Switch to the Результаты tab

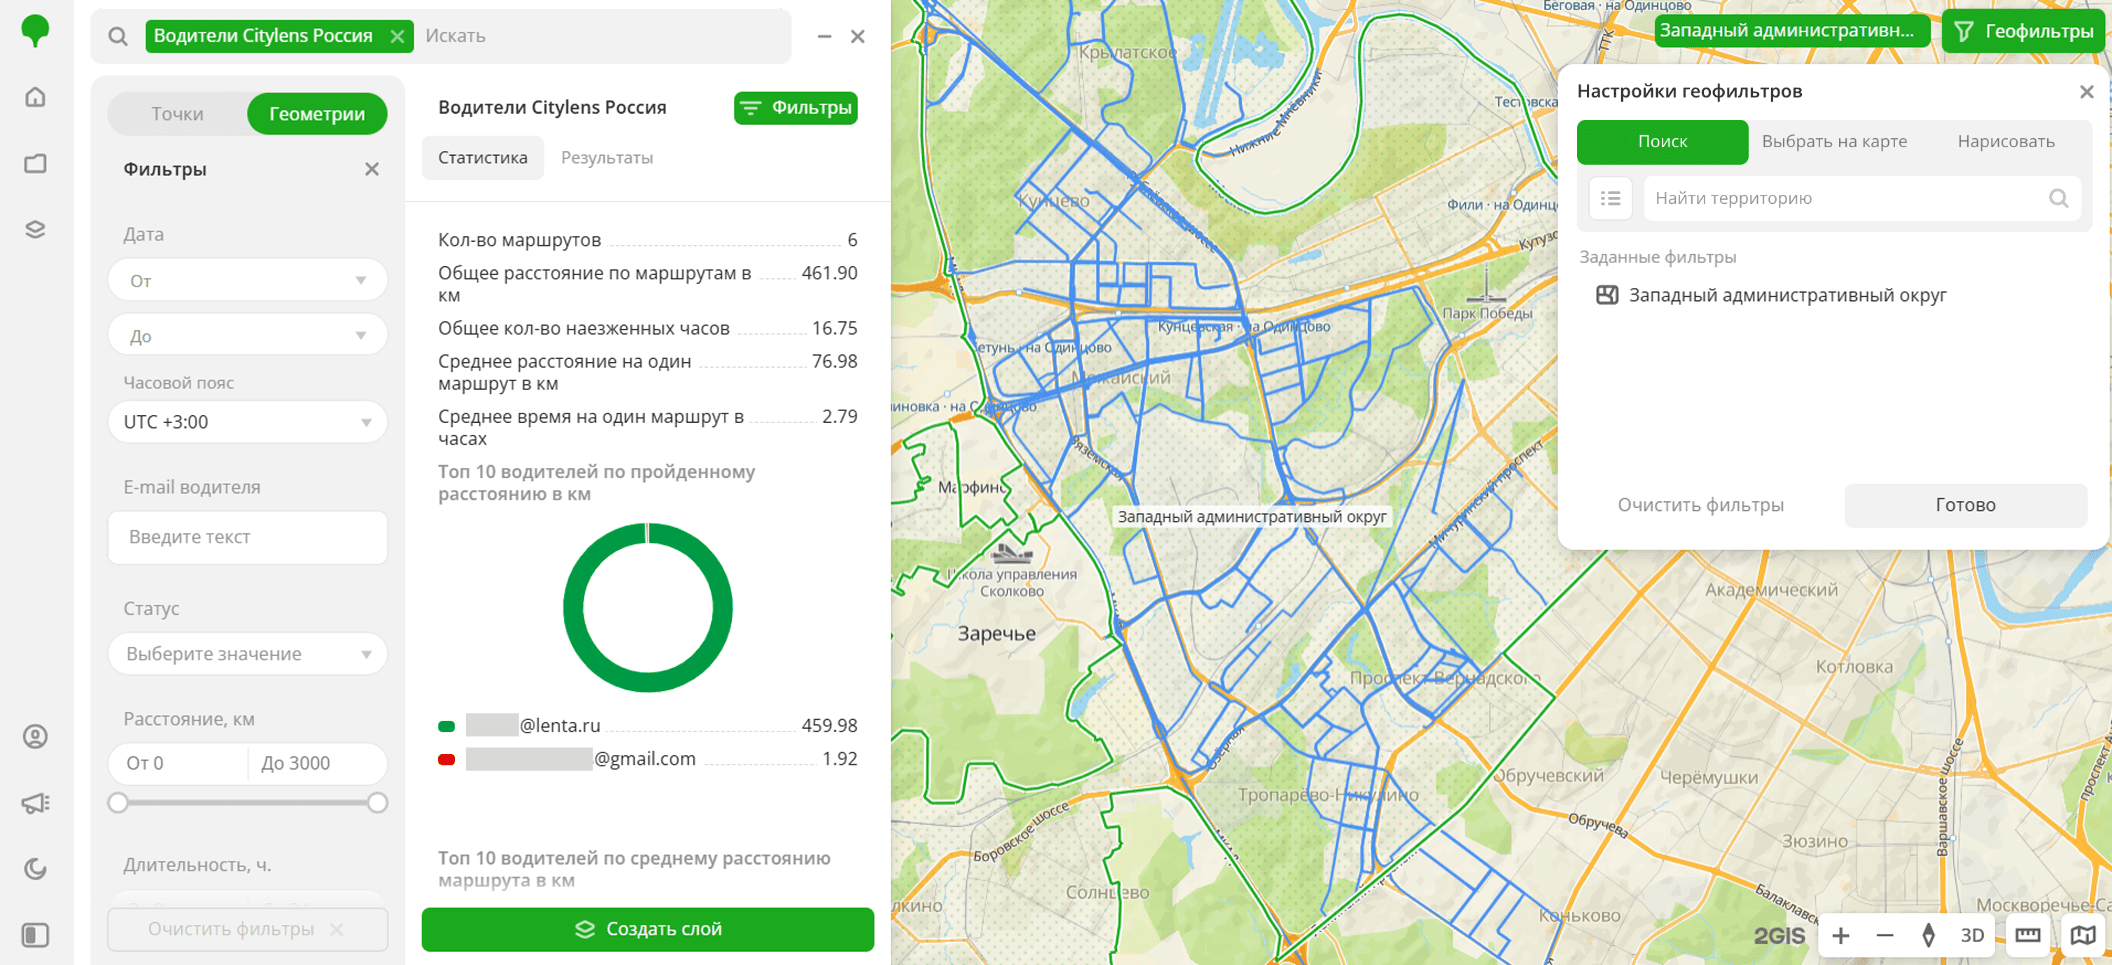[606, 158]
